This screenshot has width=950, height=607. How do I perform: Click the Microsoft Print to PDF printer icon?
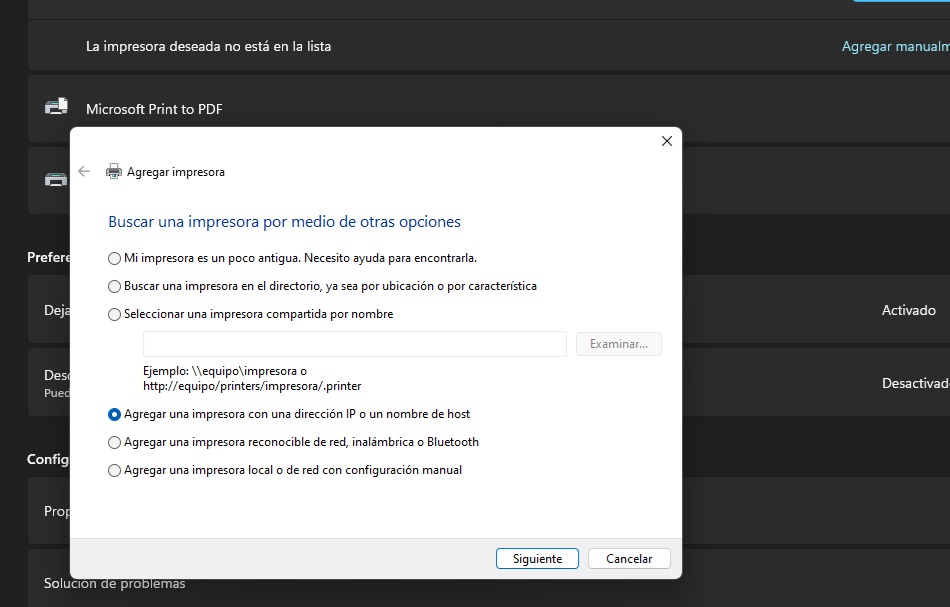click(56, 108)
